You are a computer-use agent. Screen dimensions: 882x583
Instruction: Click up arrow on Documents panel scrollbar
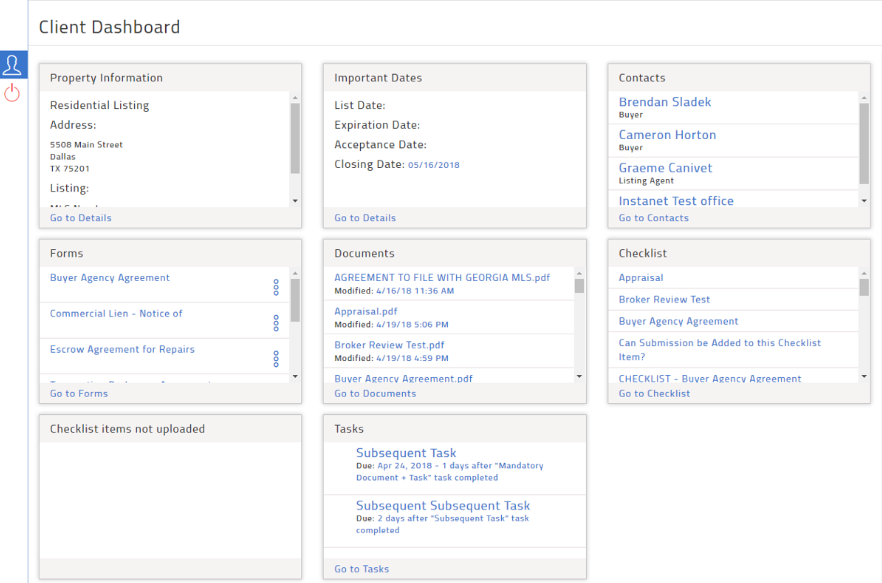tap(579, 271)
